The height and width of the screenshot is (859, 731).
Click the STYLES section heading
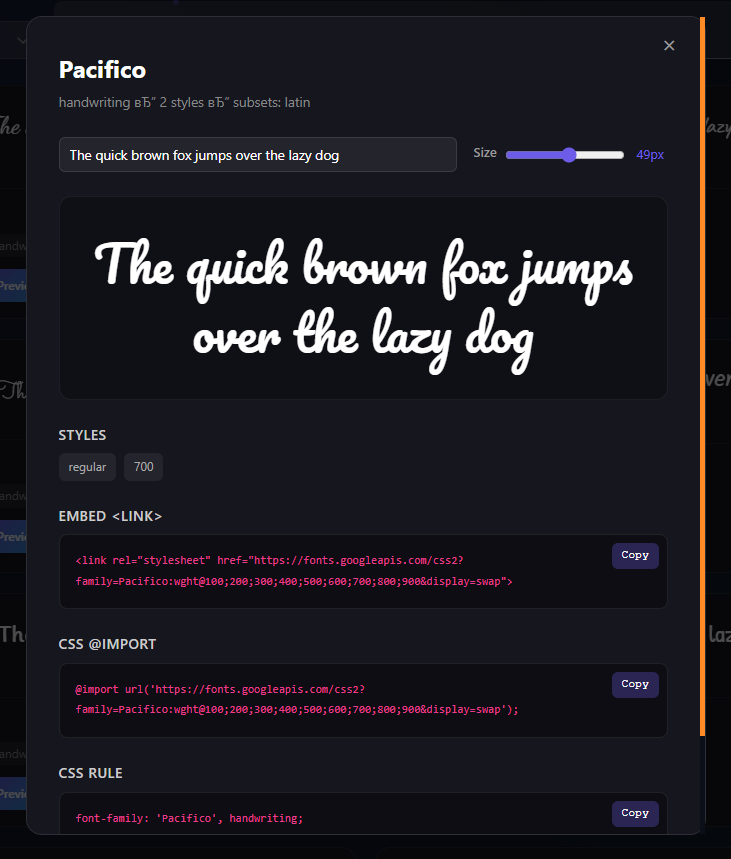click(82, 435)
